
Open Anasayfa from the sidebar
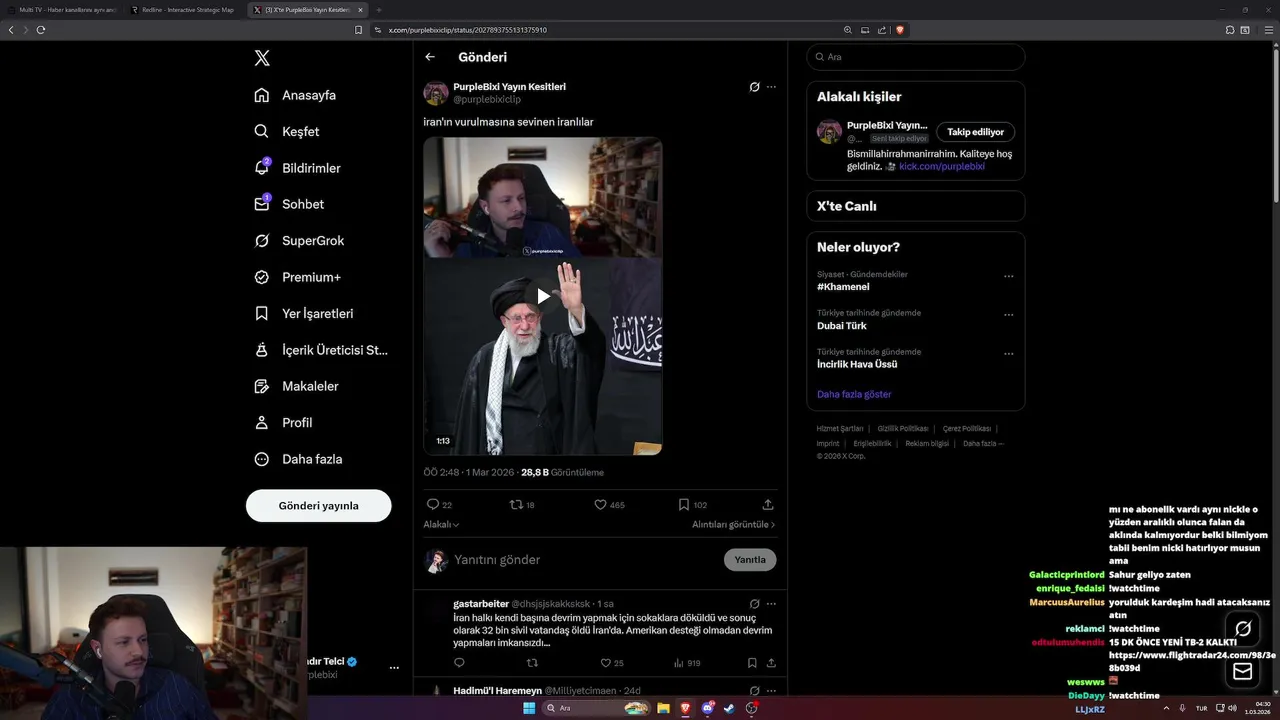295,95
